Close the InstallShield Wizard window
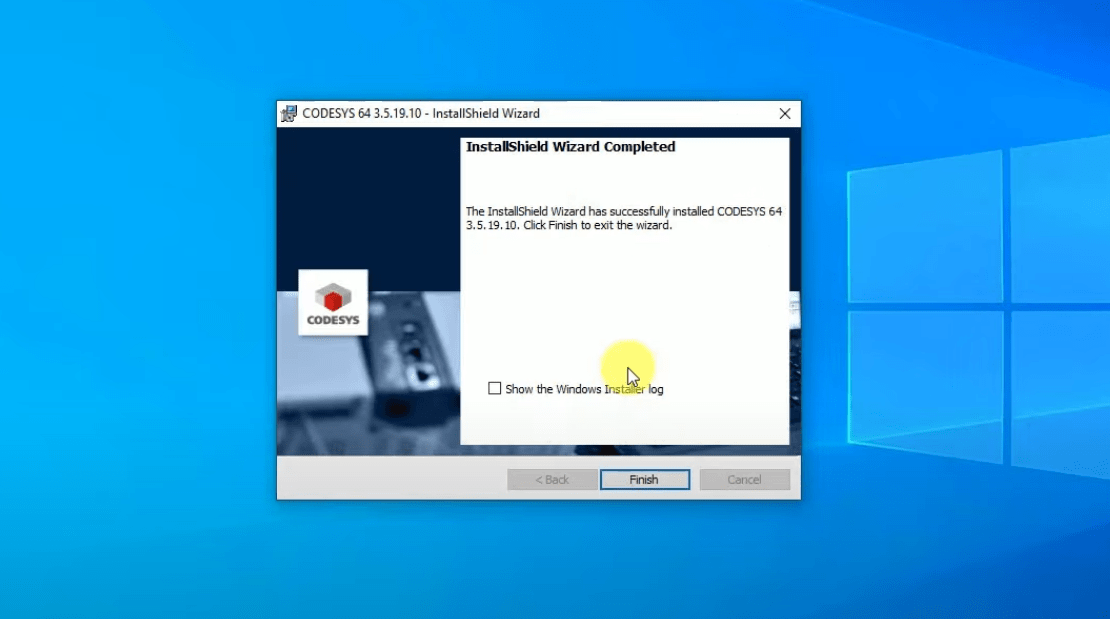The width and height of the screenshot is (1110, 619). (784, 113)
